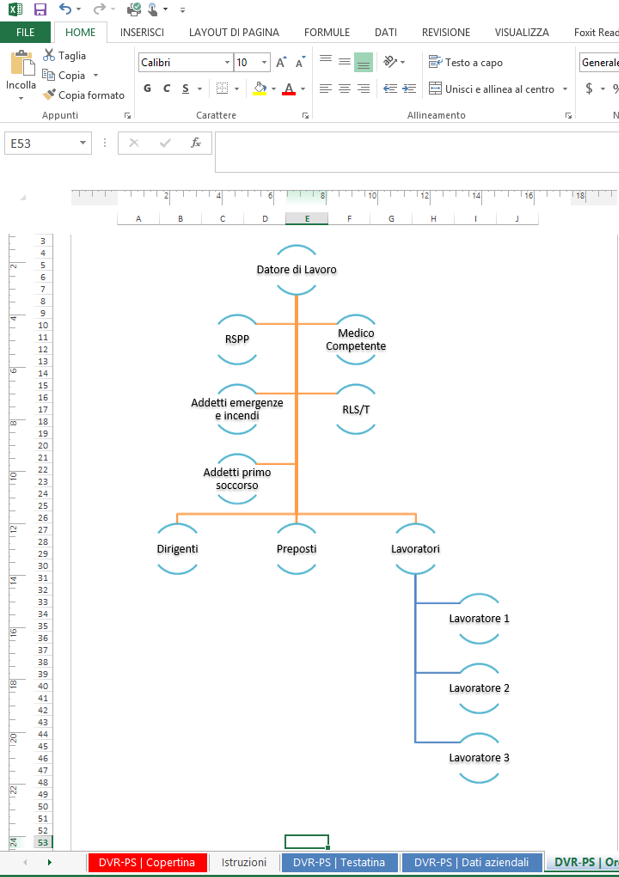The width and height of the screenshot is (619, 877).
Task: Switch to the DVR-PS | Testatina sheet
Action: tap(339, 862)
